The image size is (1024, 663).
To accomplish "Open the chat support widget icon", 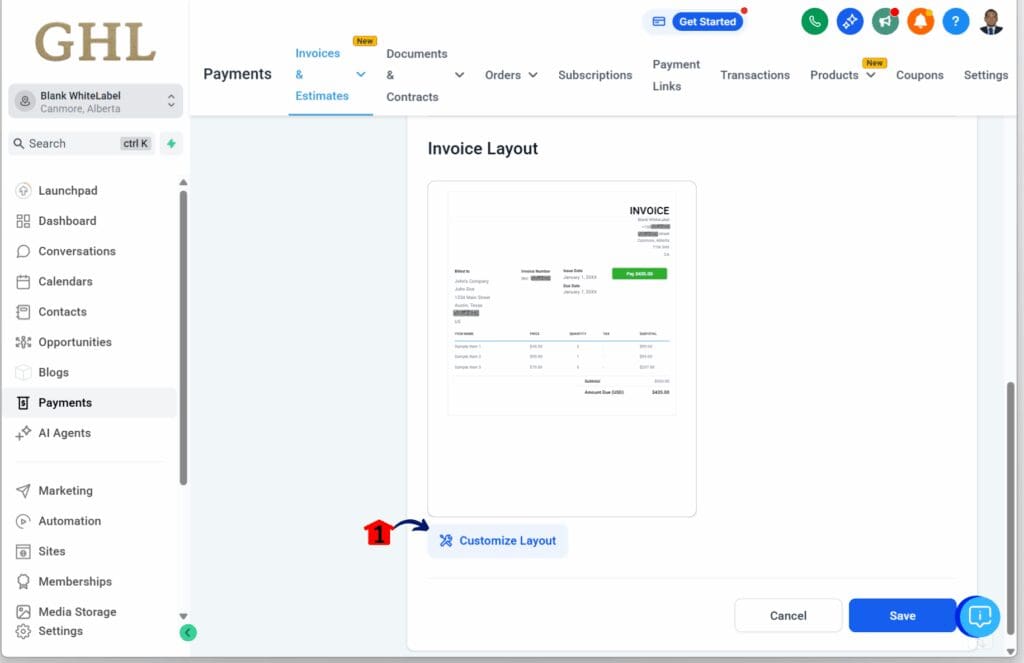I will click(978, 616).
